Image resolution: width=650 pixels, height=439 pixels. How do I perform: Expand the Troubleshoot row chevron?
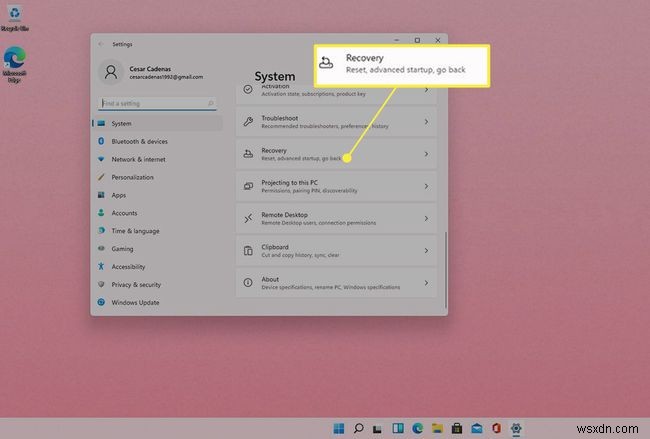[x=426, y=121]
